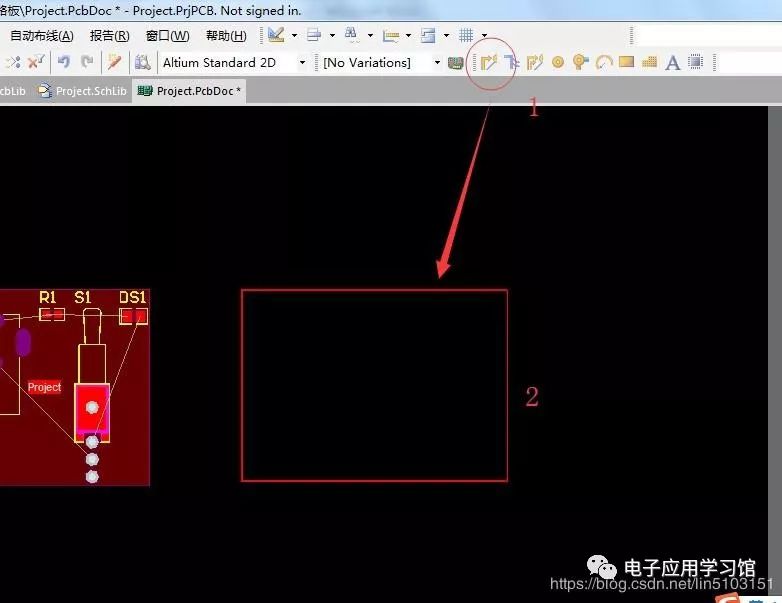Click the R1 resistor footprint pads
The image size is (782, 603).
tap(52, 315)
